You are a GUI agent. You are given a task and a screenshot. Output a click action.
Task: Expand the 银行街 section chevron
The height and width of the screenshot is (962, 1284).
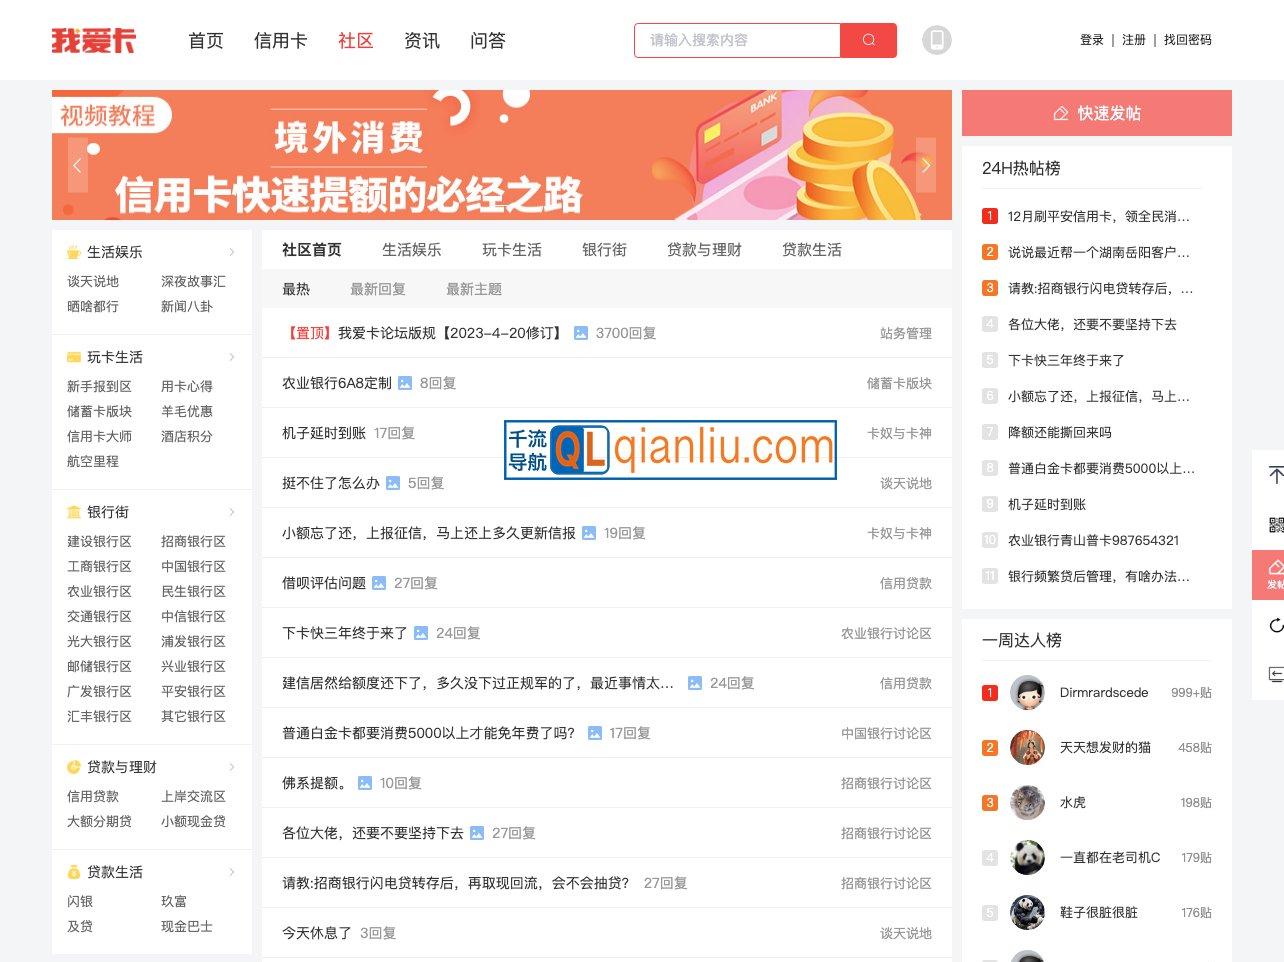(232, 511)
